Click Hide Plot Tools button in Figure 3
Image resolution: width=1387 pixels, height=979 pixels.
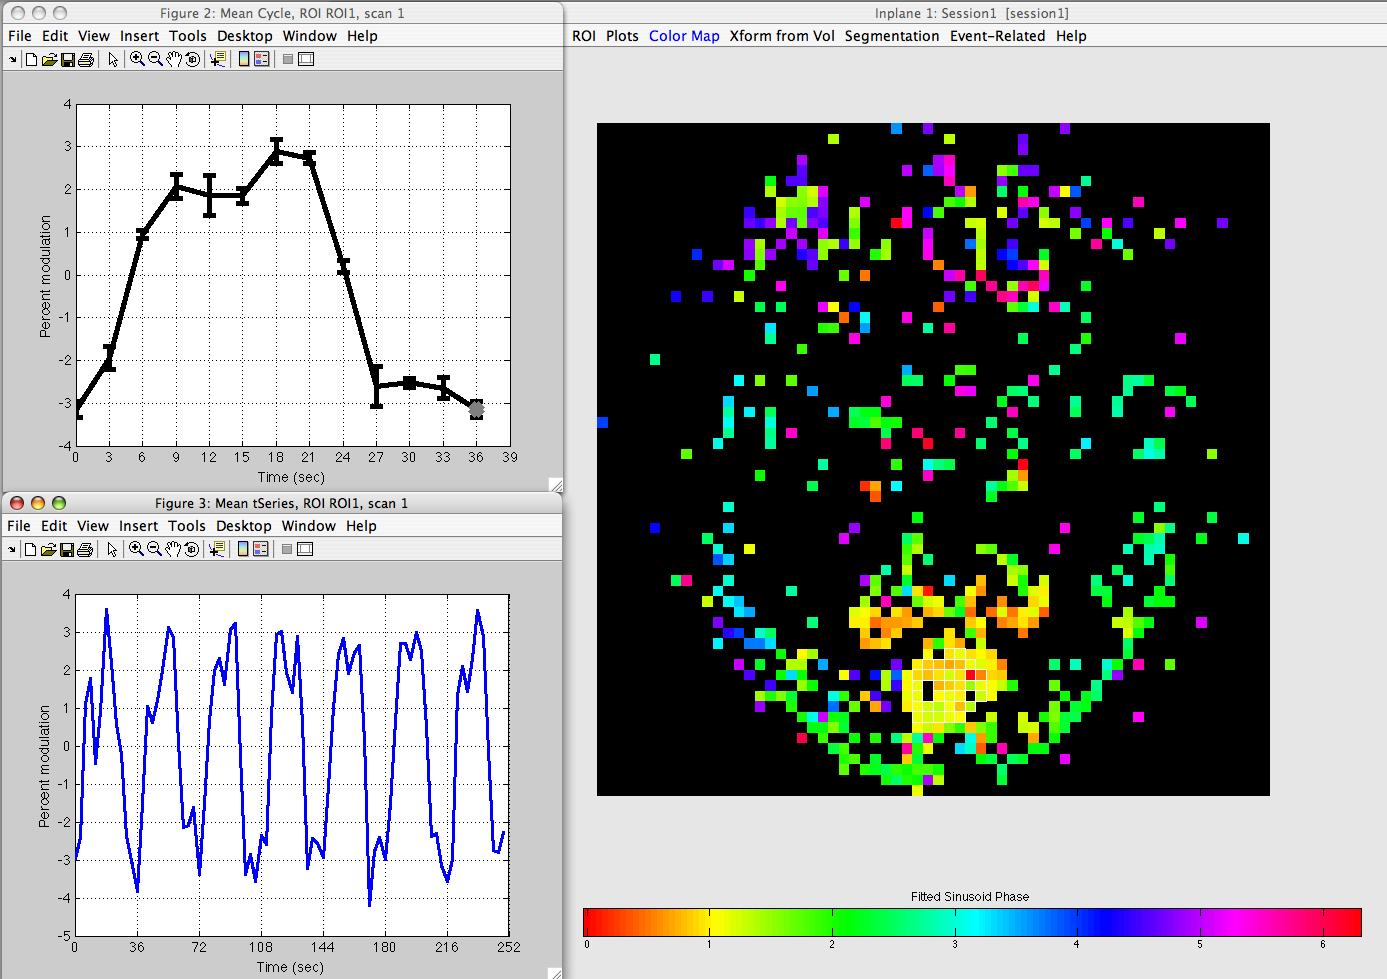click(287, 549)
